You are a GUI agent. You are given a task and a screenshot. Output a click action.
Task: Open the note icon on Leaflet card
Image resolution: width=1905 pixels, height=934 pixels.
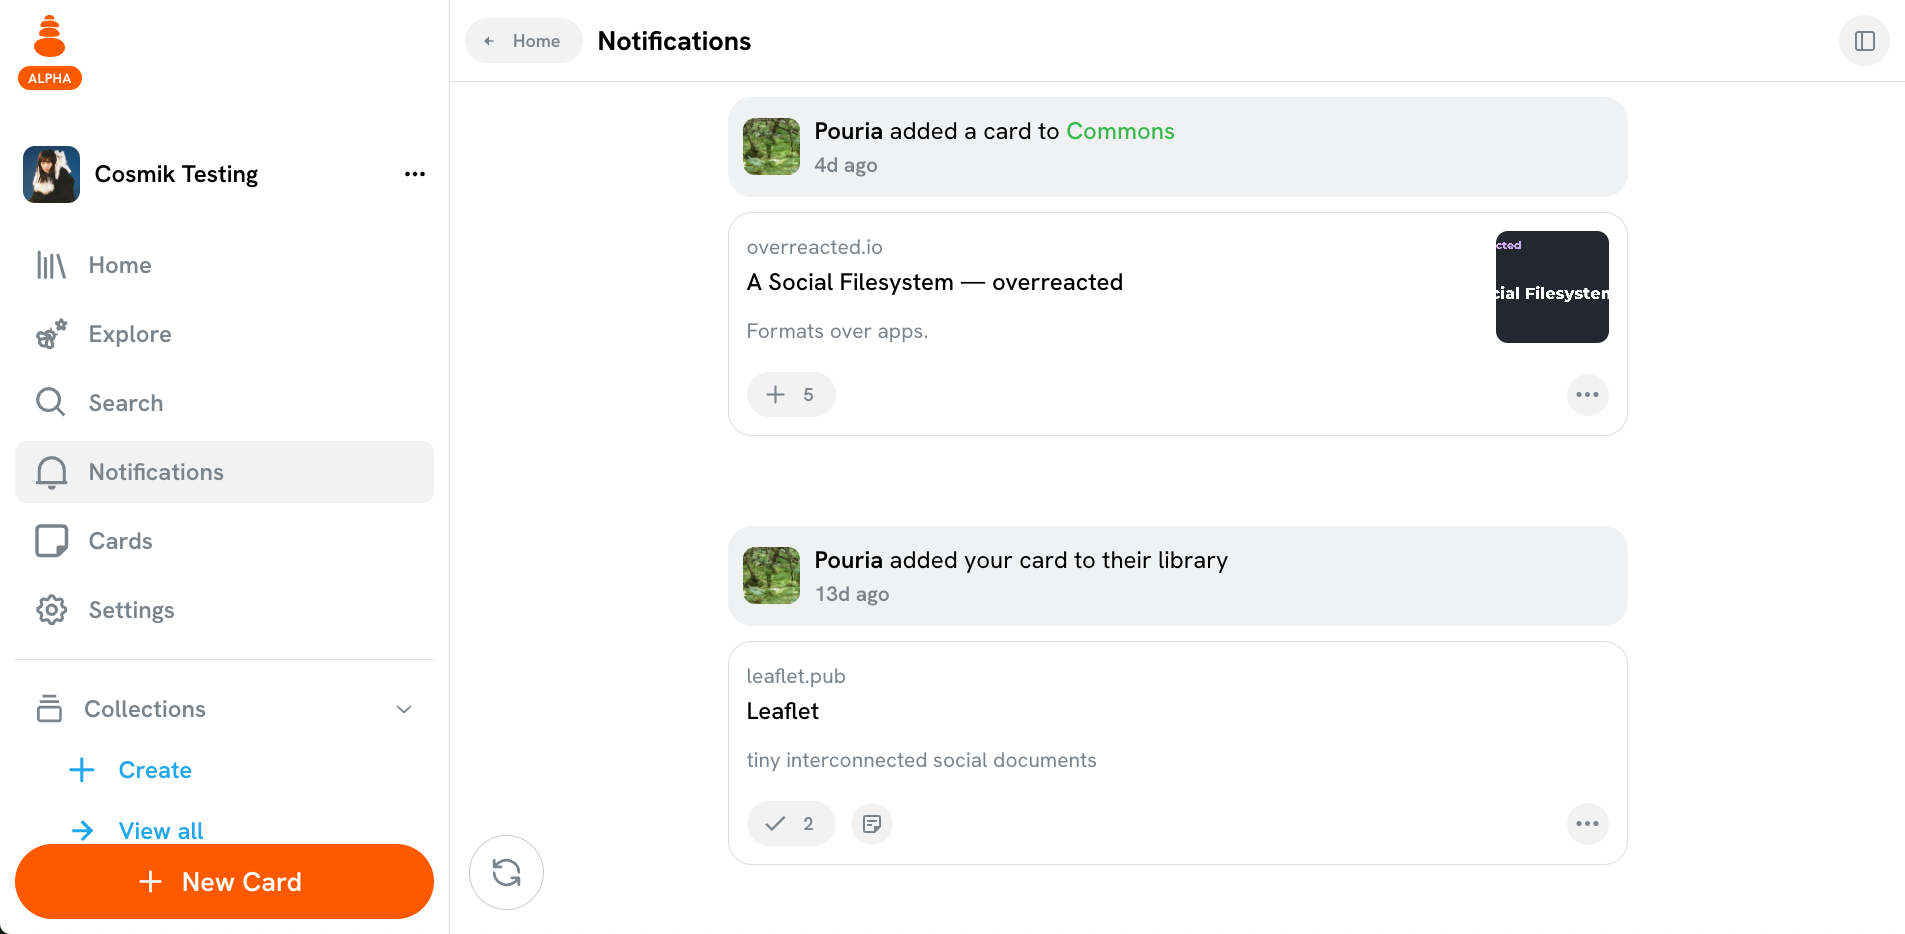872,824
